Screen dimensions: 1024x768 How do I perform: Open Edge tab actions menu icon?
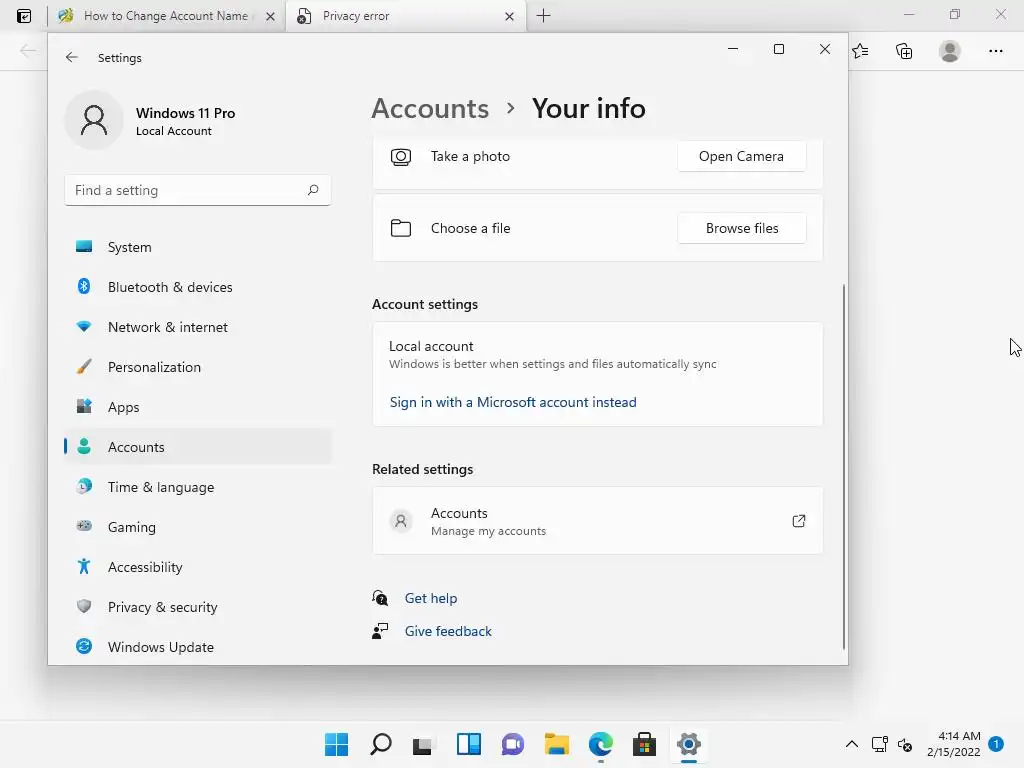(x=24, y=16)
